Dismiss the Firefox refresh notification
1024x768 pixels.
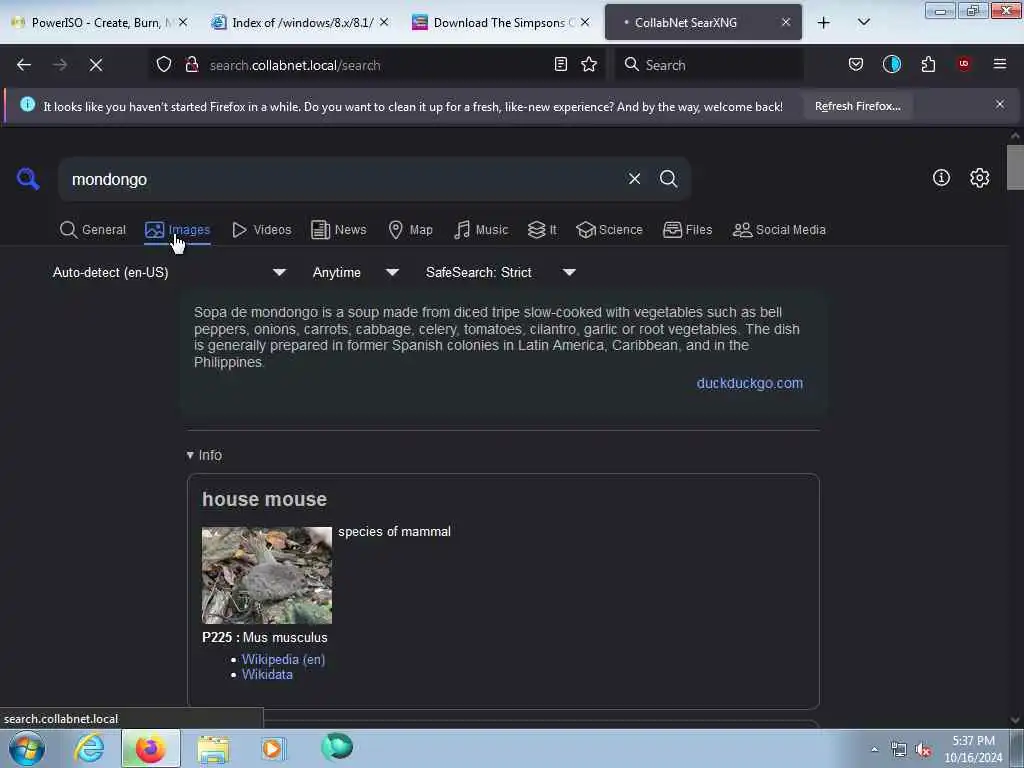(1000, 104)
